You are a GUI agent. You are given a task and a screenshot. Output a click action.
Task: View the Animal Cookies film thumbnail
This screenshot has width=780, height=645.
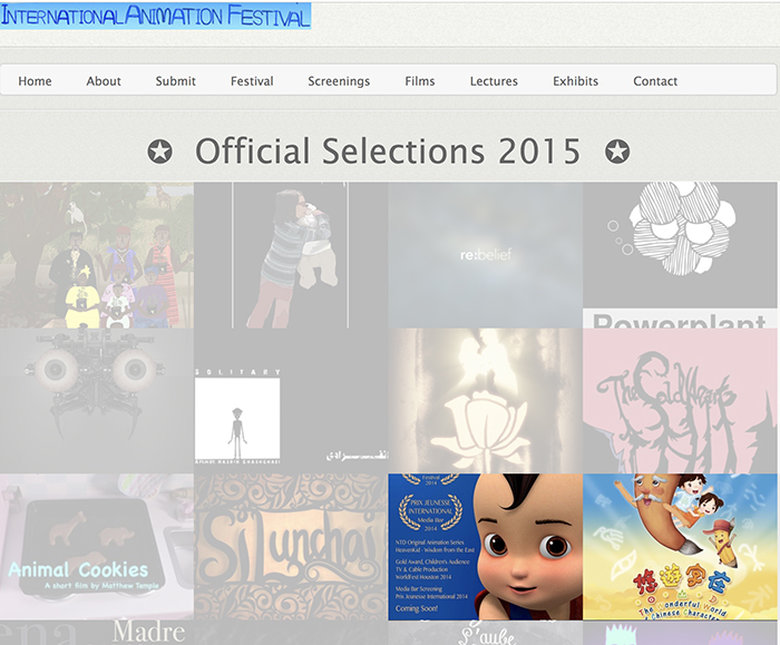click(x=96, y=546)
